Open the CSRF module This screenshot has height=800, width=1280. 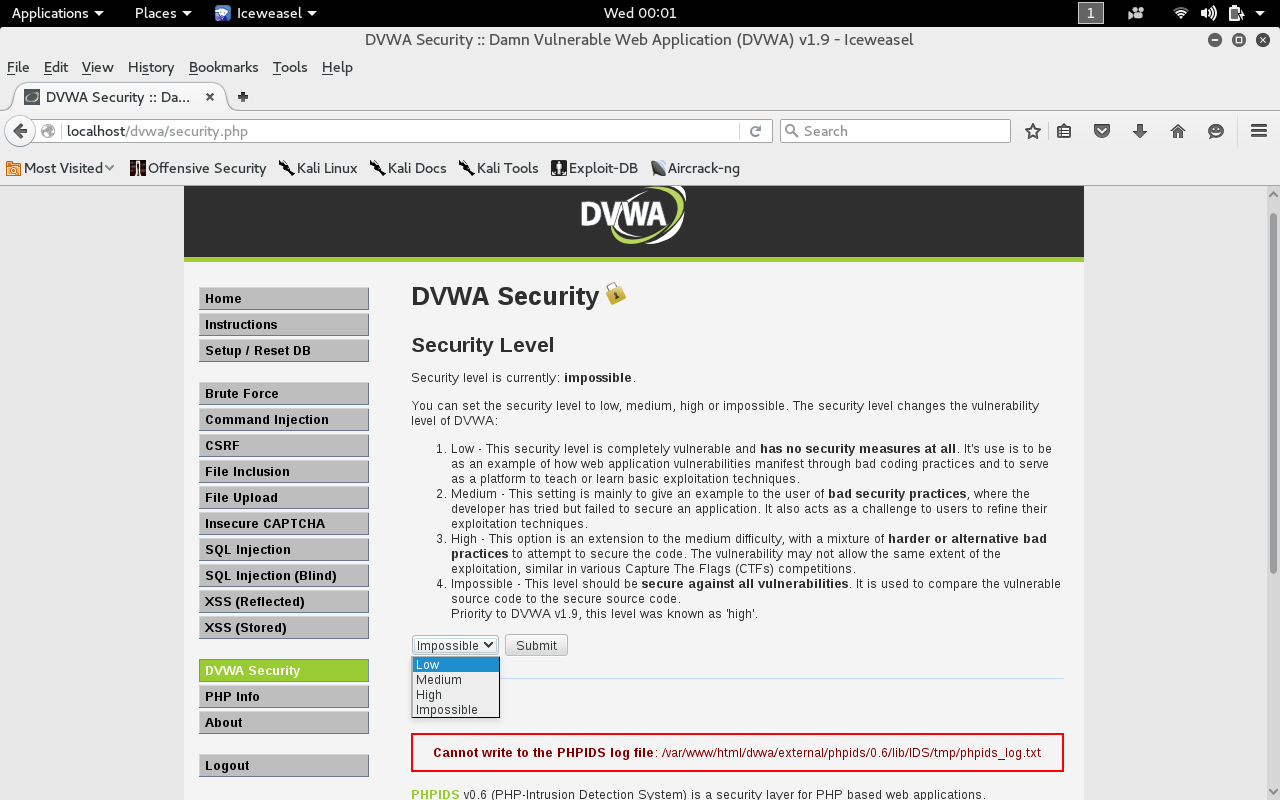pos(284,446)
